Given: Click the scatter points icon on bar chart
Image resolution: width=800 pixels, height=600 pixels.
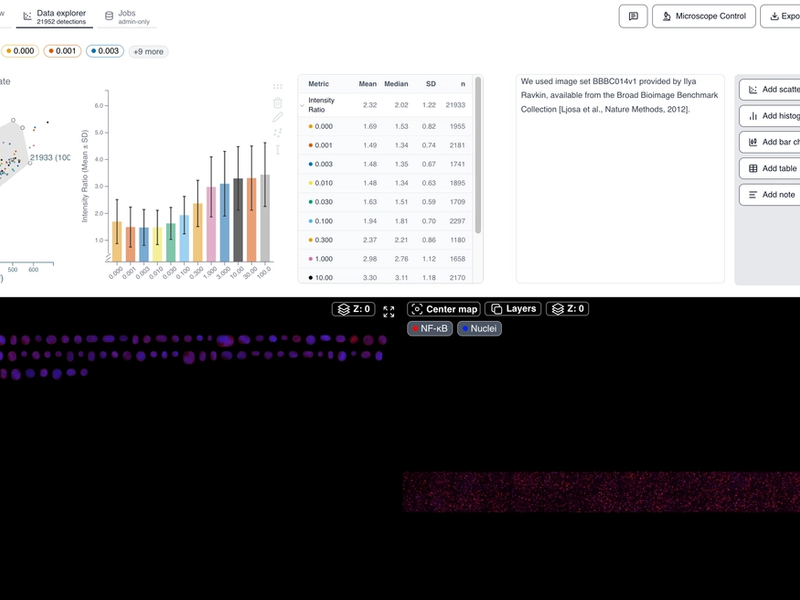Looking at the screenshot, I should [278, 133].
